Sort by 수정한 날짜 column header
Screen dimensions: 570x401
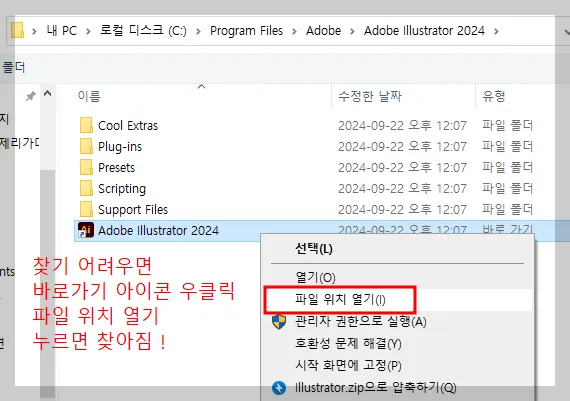(370, 96)
